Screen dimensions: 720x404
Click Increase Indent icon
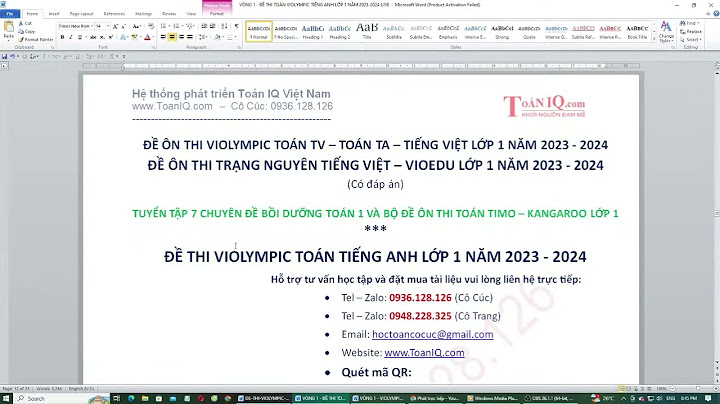coord(213,26)
